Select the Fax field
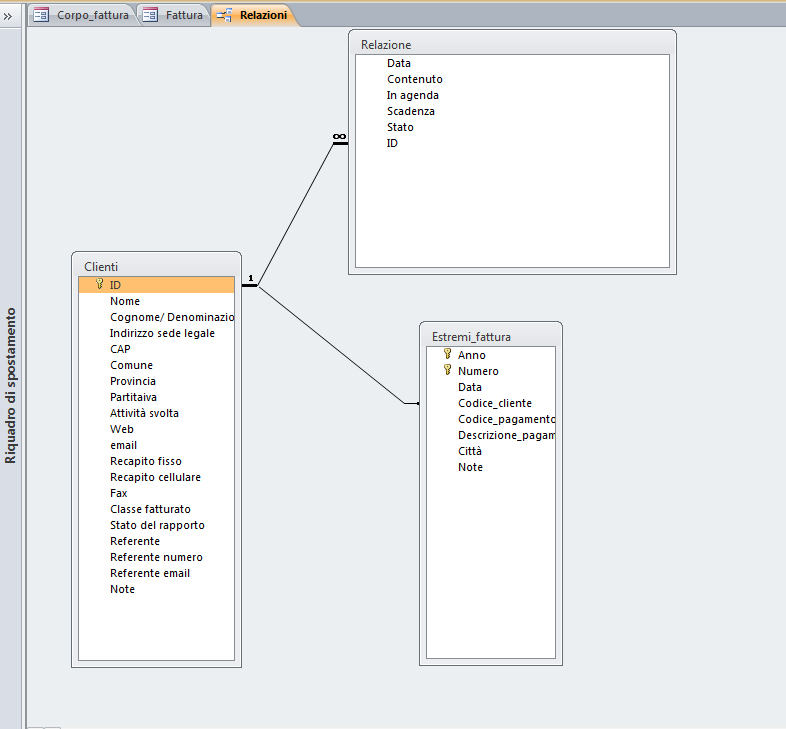Image resolution: width=786 pixels, height=729 pixels. click(156, 493)
